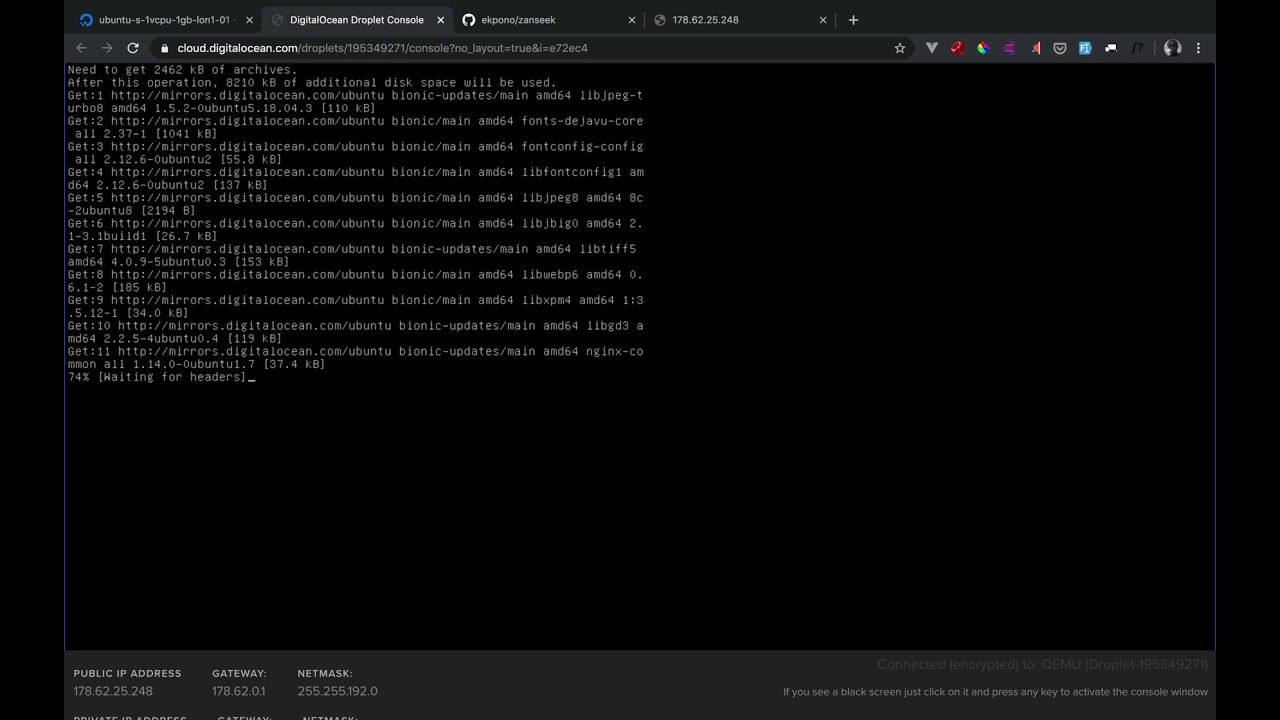This screenshot has height=720, width=1280.
Task: Open the red ruby gem extension
Action: 957,48
